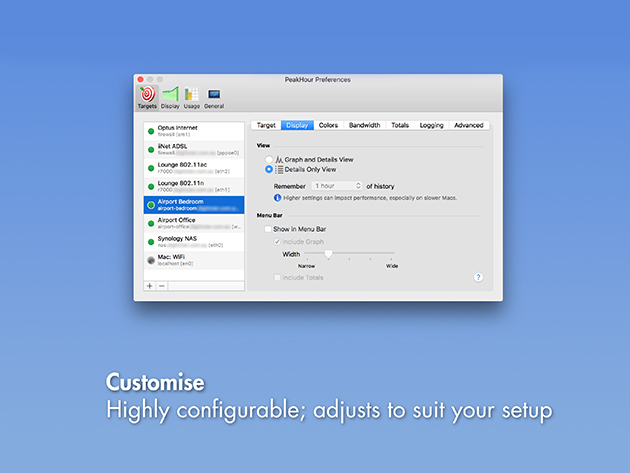
Task: Open the Usage preferences pane
Action: click(x=191, y=96)
